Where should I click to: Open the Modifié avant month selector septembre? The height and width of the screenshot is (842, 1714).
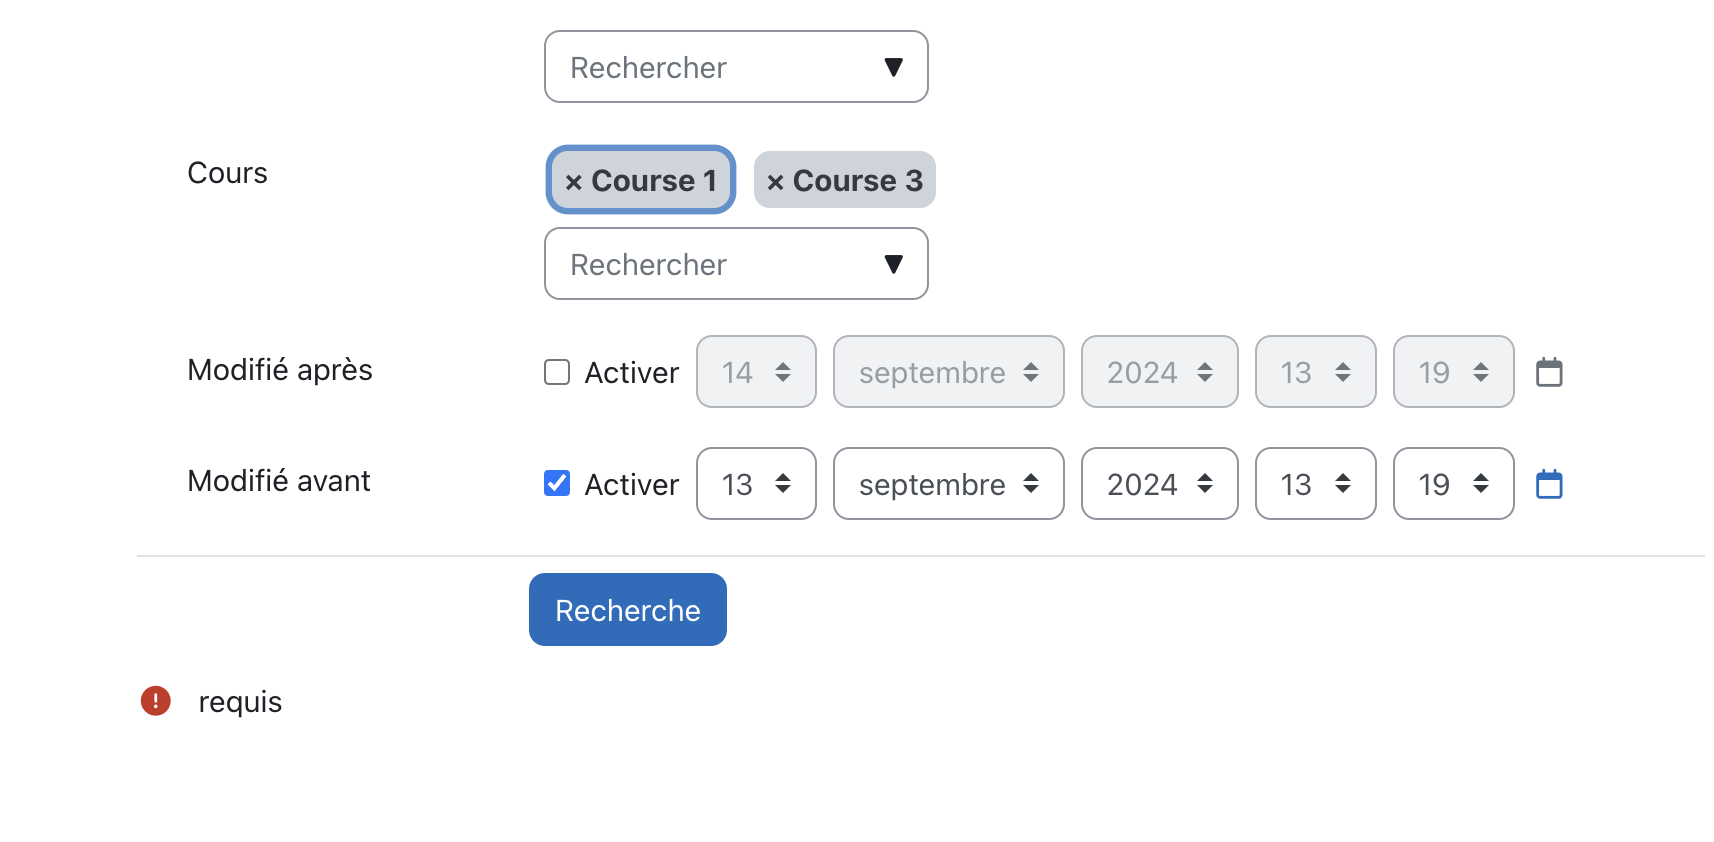click(x=948, y=484)
